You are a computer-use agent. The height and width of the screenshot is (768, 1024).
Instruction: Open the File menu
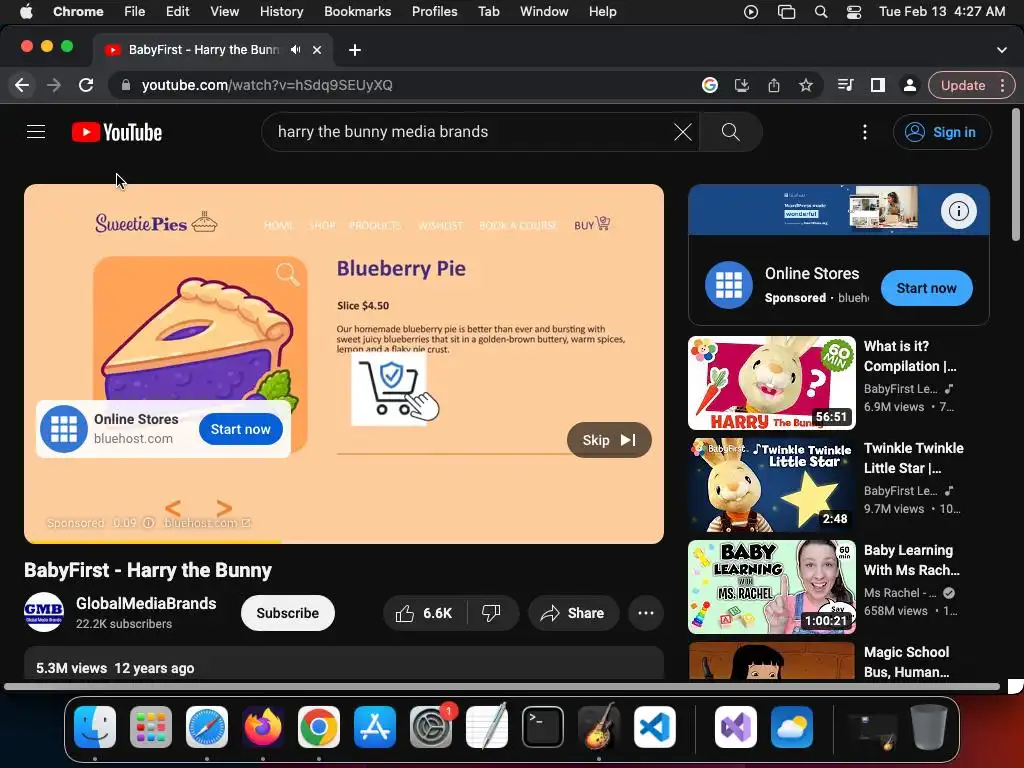pyautogui.click(x=135, y=11)
